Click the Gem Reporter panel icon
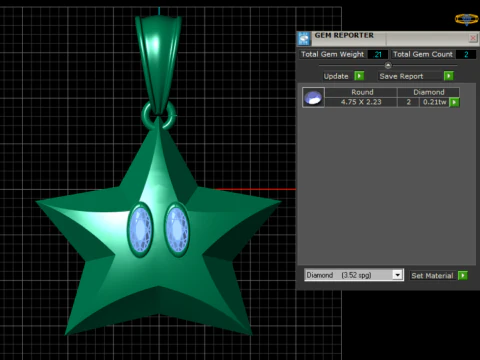The image size is (480, 360). pos(304,39)
